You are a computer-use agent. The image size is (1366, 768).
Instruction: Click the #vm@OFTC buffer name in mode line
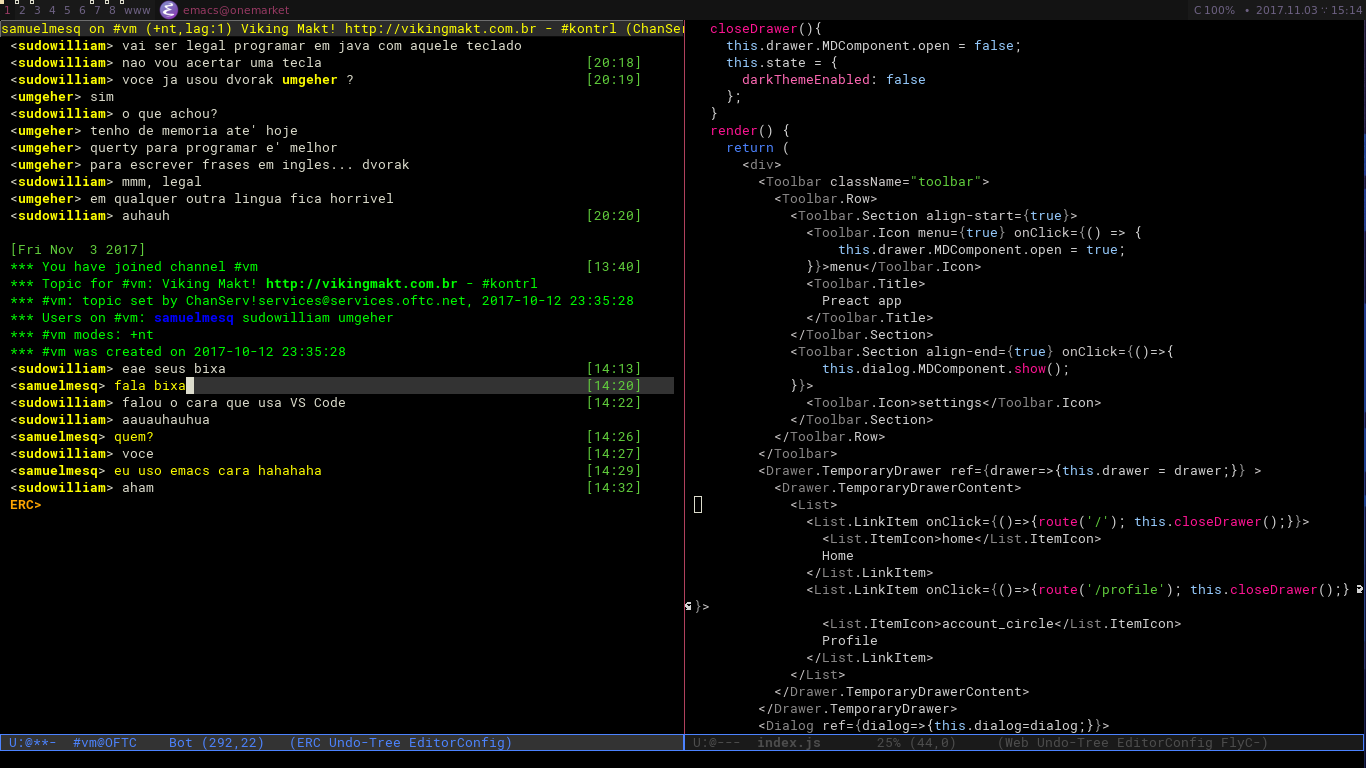pyautogui.click(x=105, y=743)
